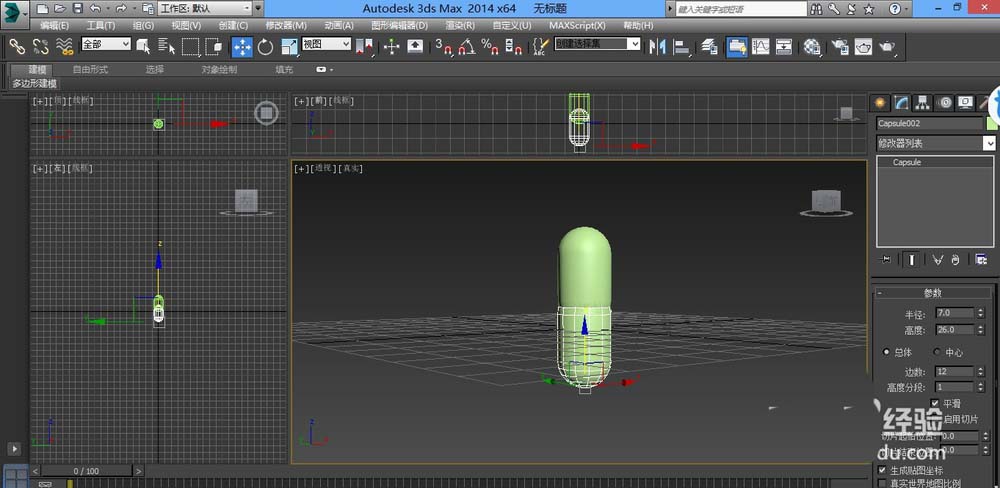Open the Curve Editor

761,47
